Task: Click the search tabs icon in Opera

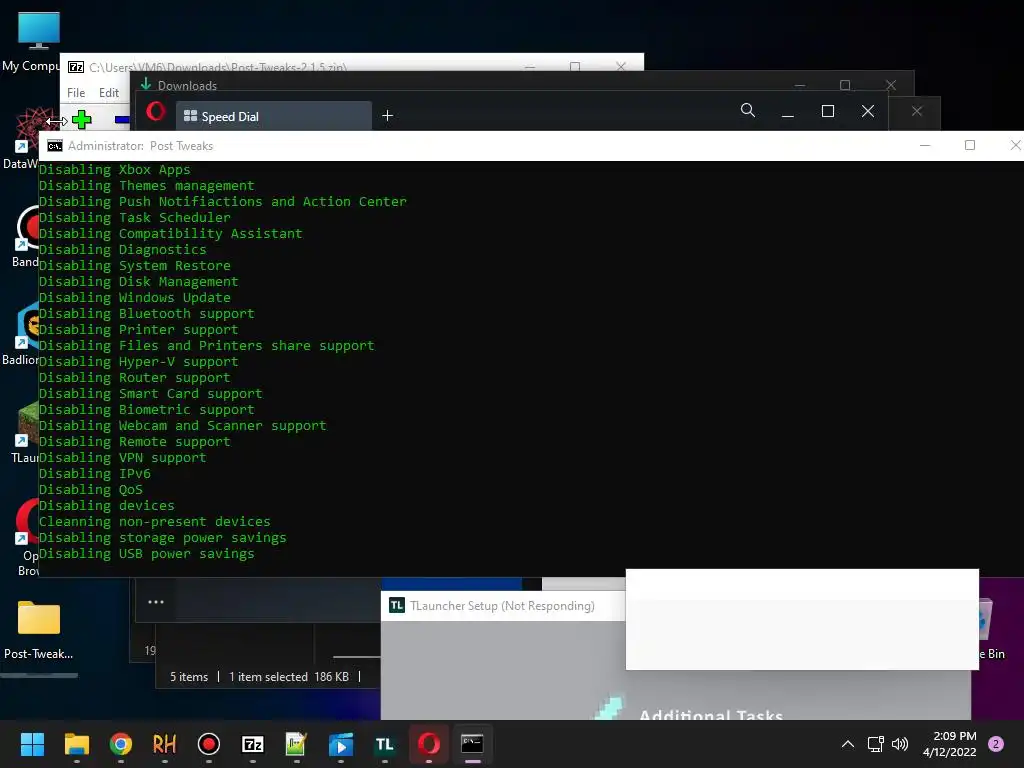Action: 748,110
